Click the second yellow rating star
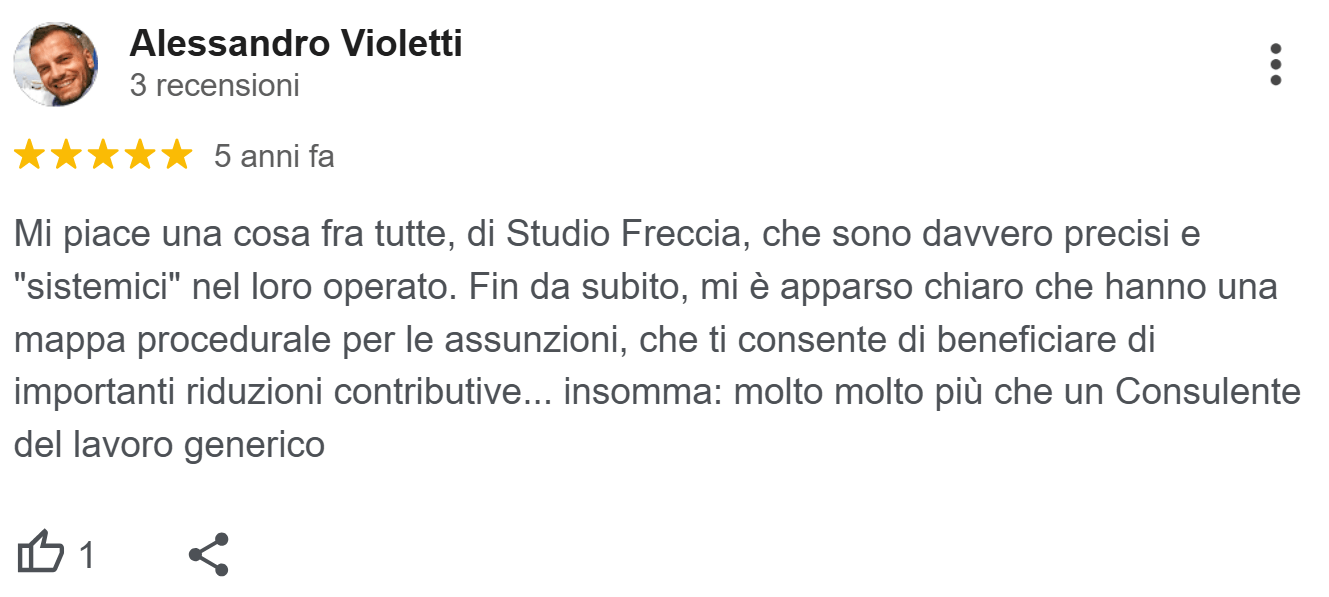Image resolution: width=1329 pixels, height=597 pixels. 66,156
